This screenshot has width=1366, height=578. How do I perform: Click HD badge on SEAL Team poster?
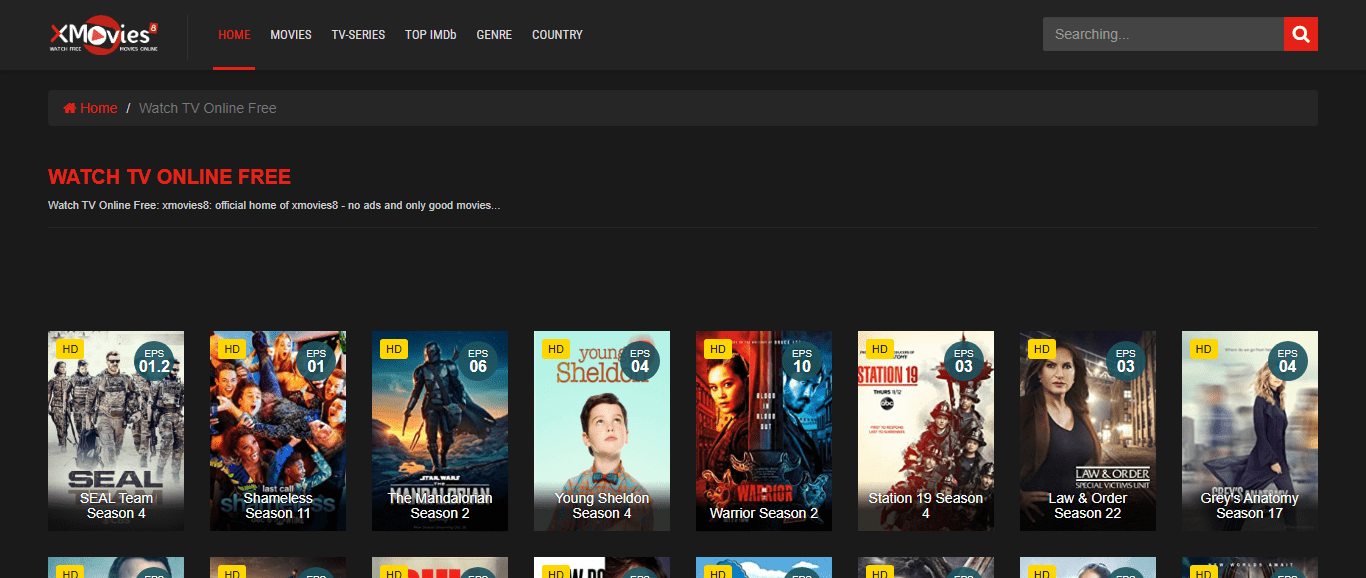(x=69, y=349)
